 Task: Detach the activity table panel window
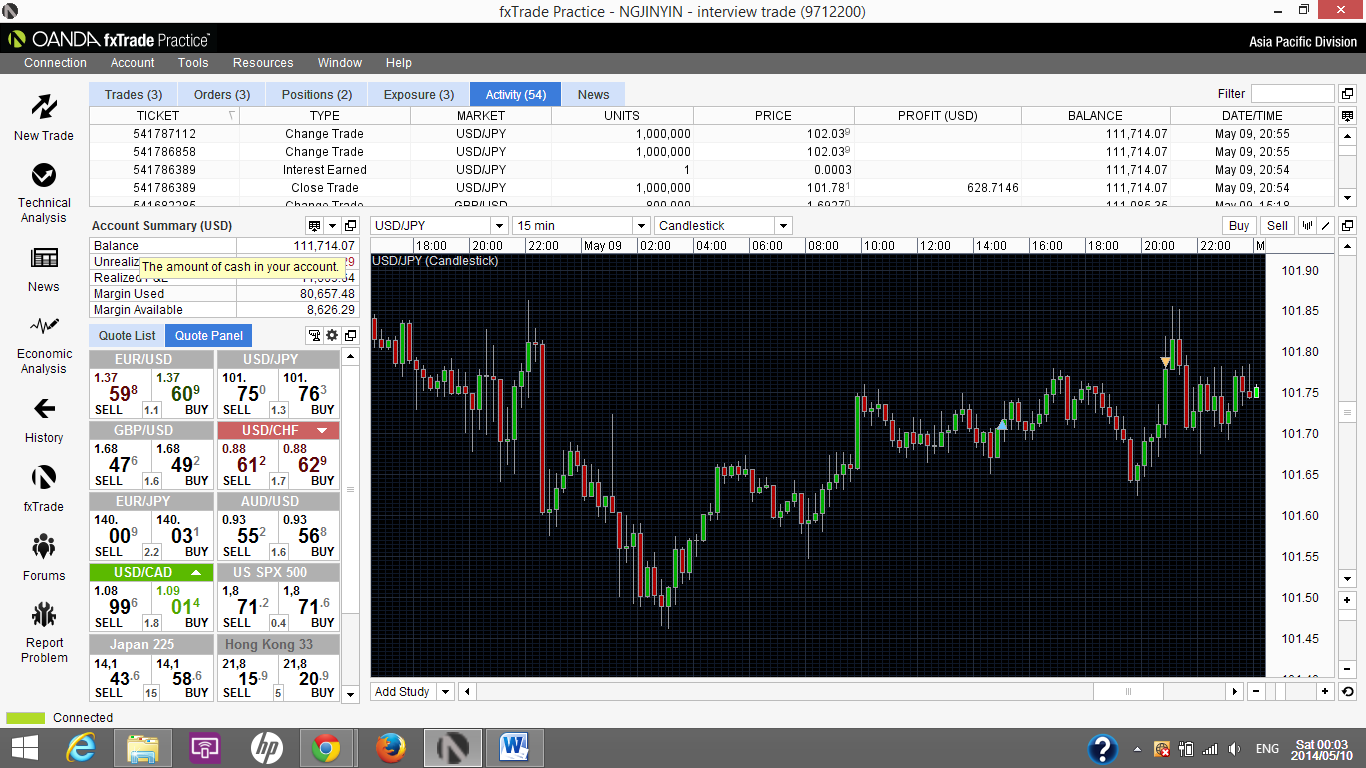tap(1347, 94)
